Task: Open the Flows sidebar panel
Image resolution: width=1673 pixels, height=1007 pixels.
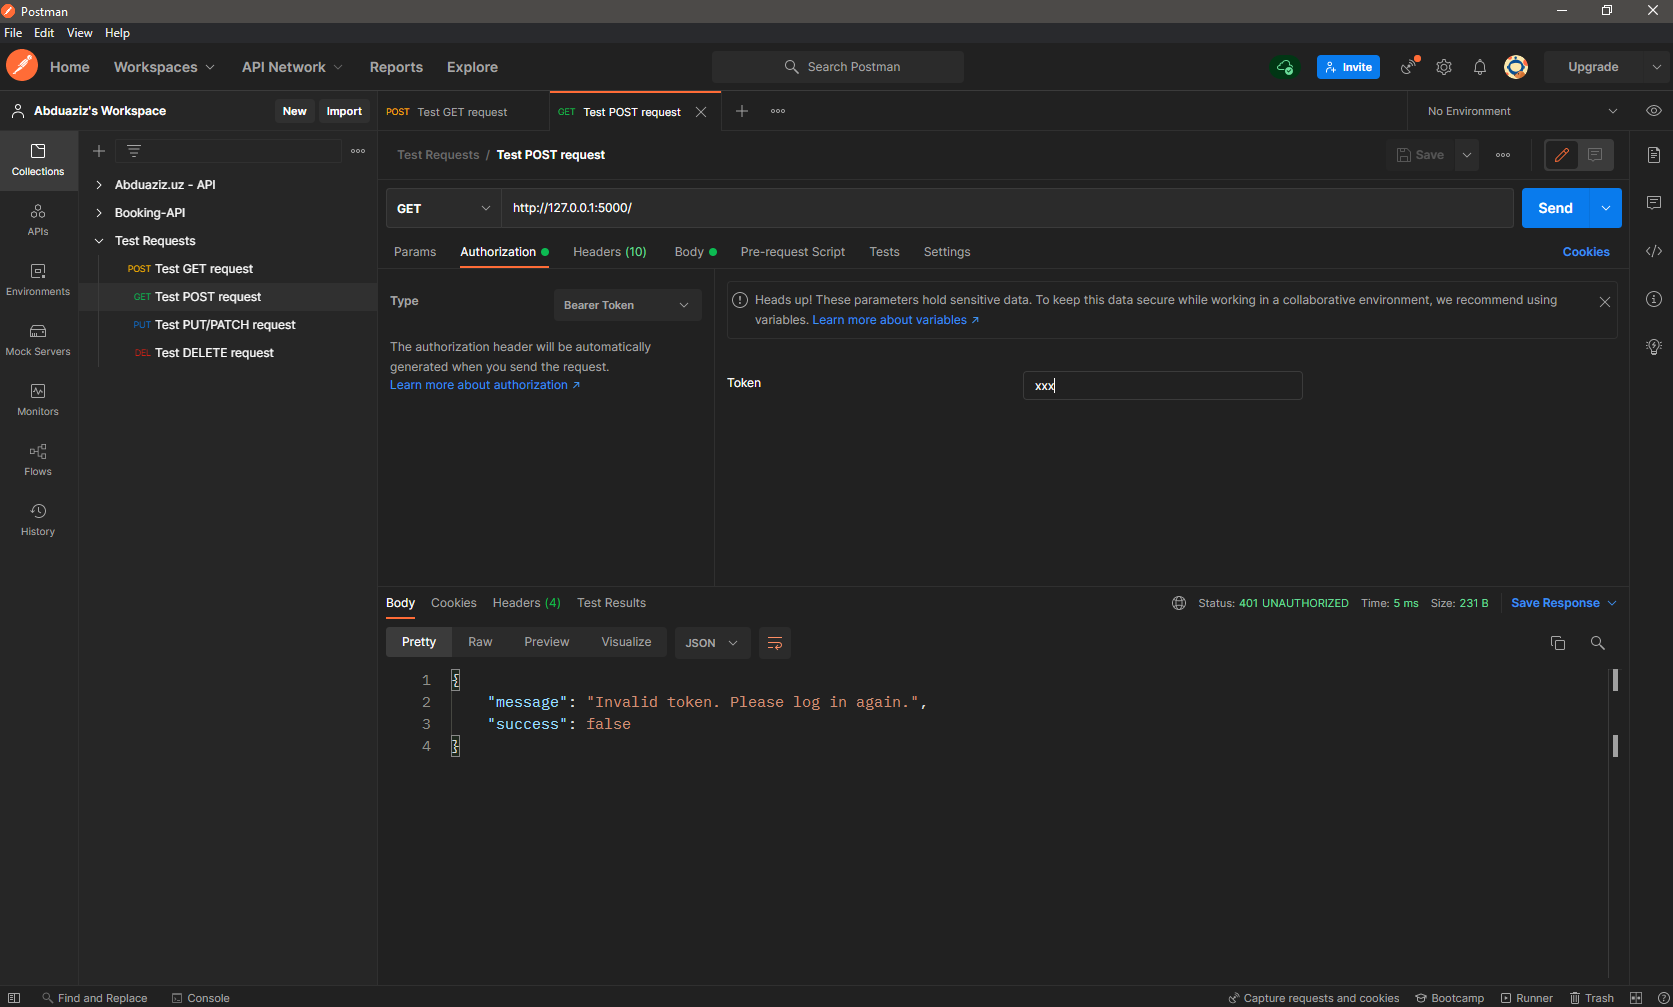Action: 38,460
